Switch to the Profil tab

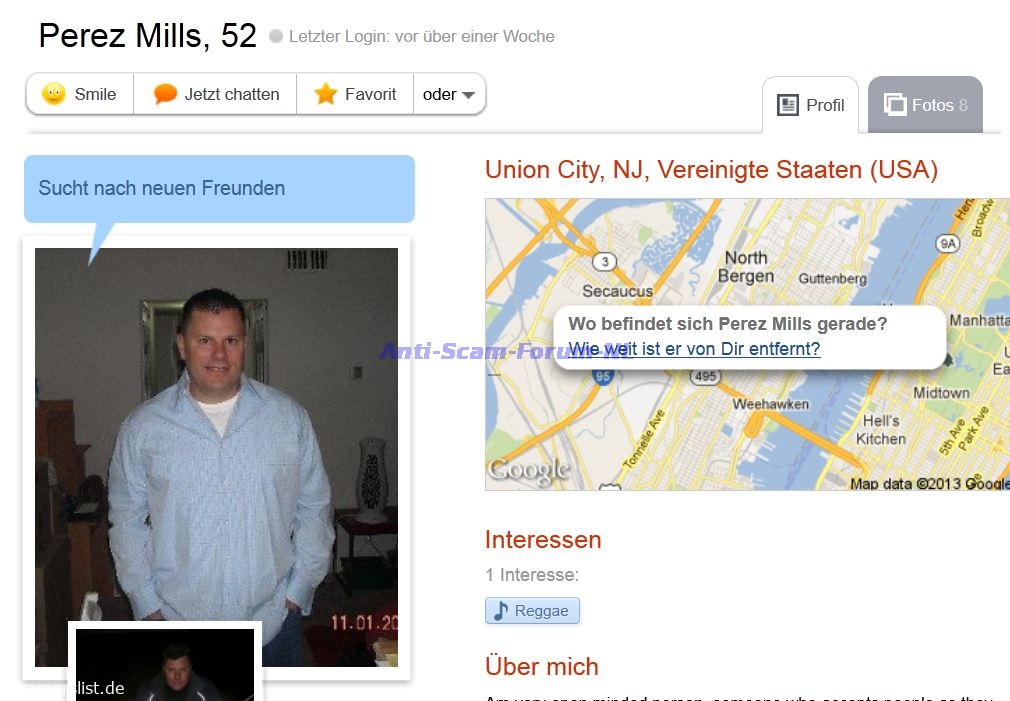(x=810, y=105)
